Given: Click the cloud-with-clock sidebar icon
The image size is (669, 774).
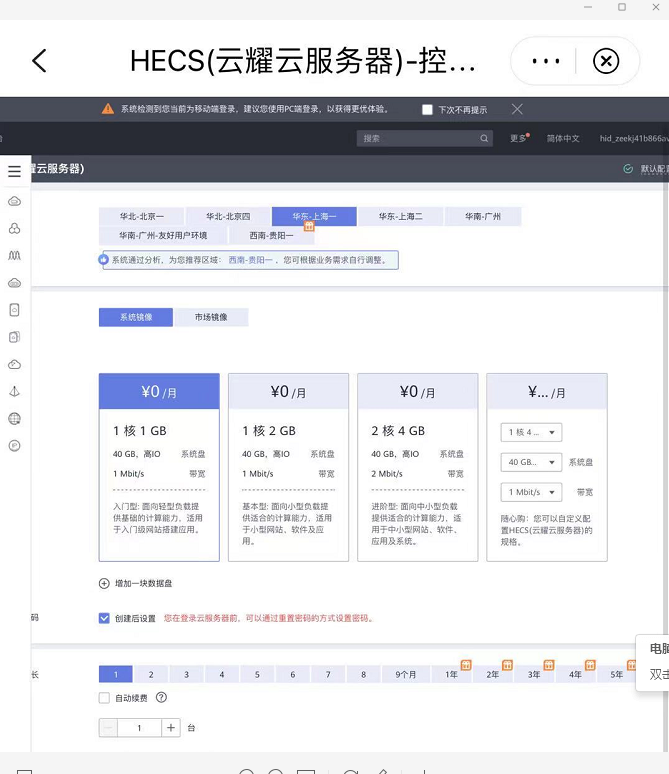Looking at the screenshot, I should tap(14, 364).
